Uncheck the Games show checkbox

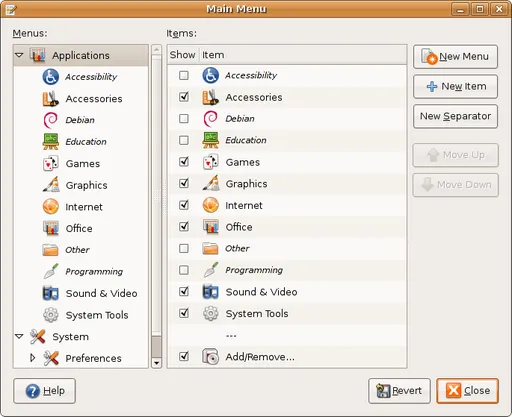[184, 162]
